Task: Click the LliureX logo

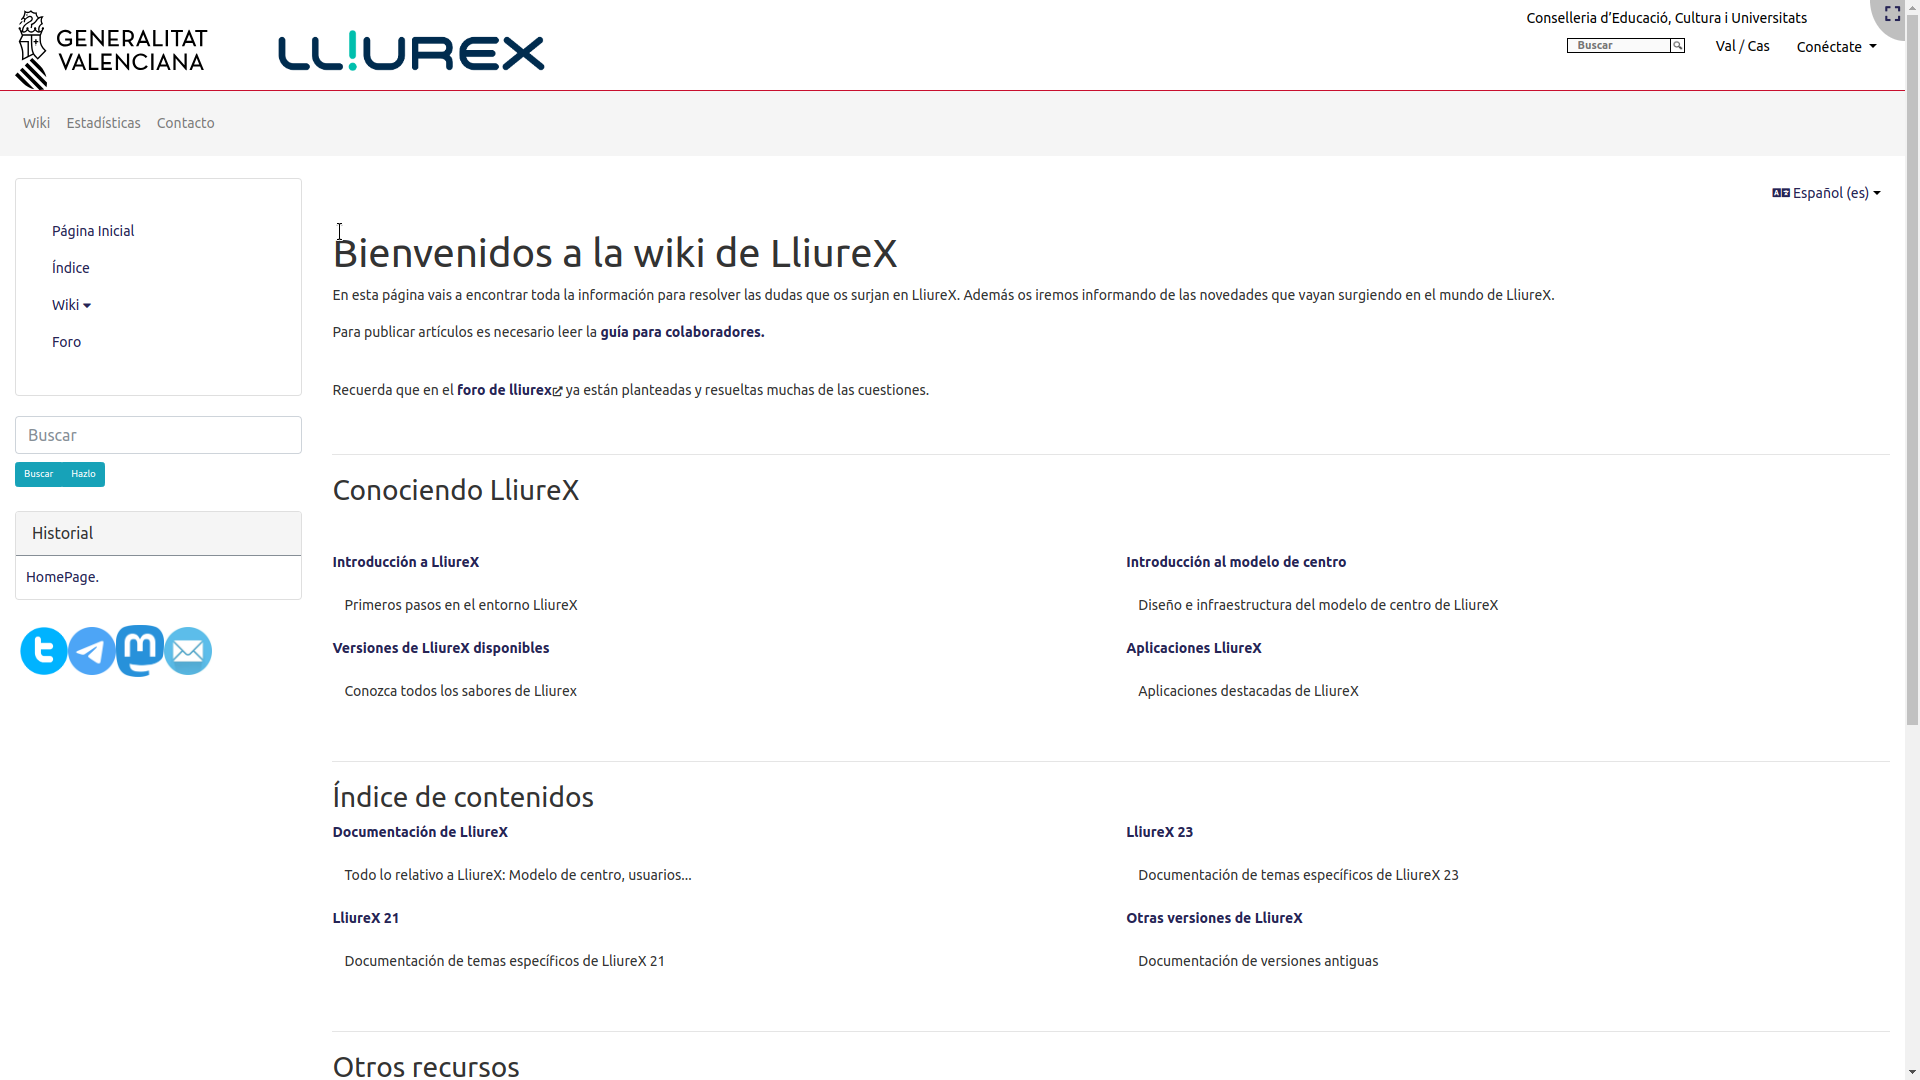Action: pos(411,51)
